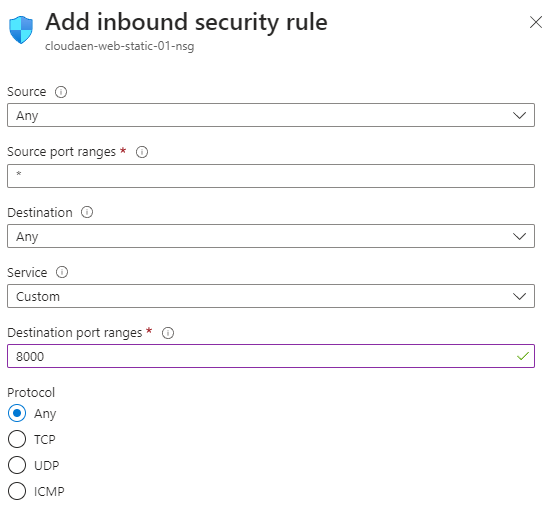Select the Any protocol radio button
The height and width of the screenshot is (515, 546).
(17, 413)
